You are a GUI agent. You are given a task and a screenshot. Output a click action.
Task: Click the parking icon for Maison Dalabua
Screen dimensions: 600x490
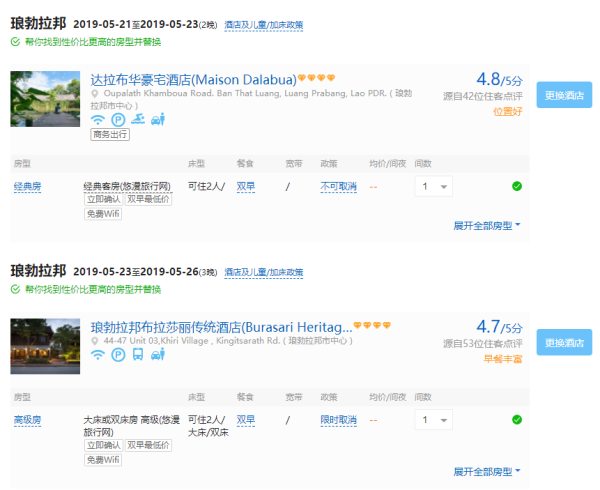pyautogui.click(x=118, y=120)
